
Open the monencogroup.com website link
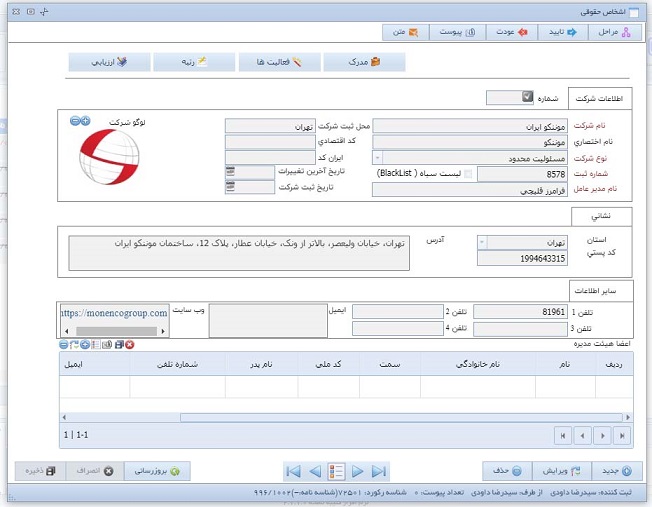tap(114, 313)
